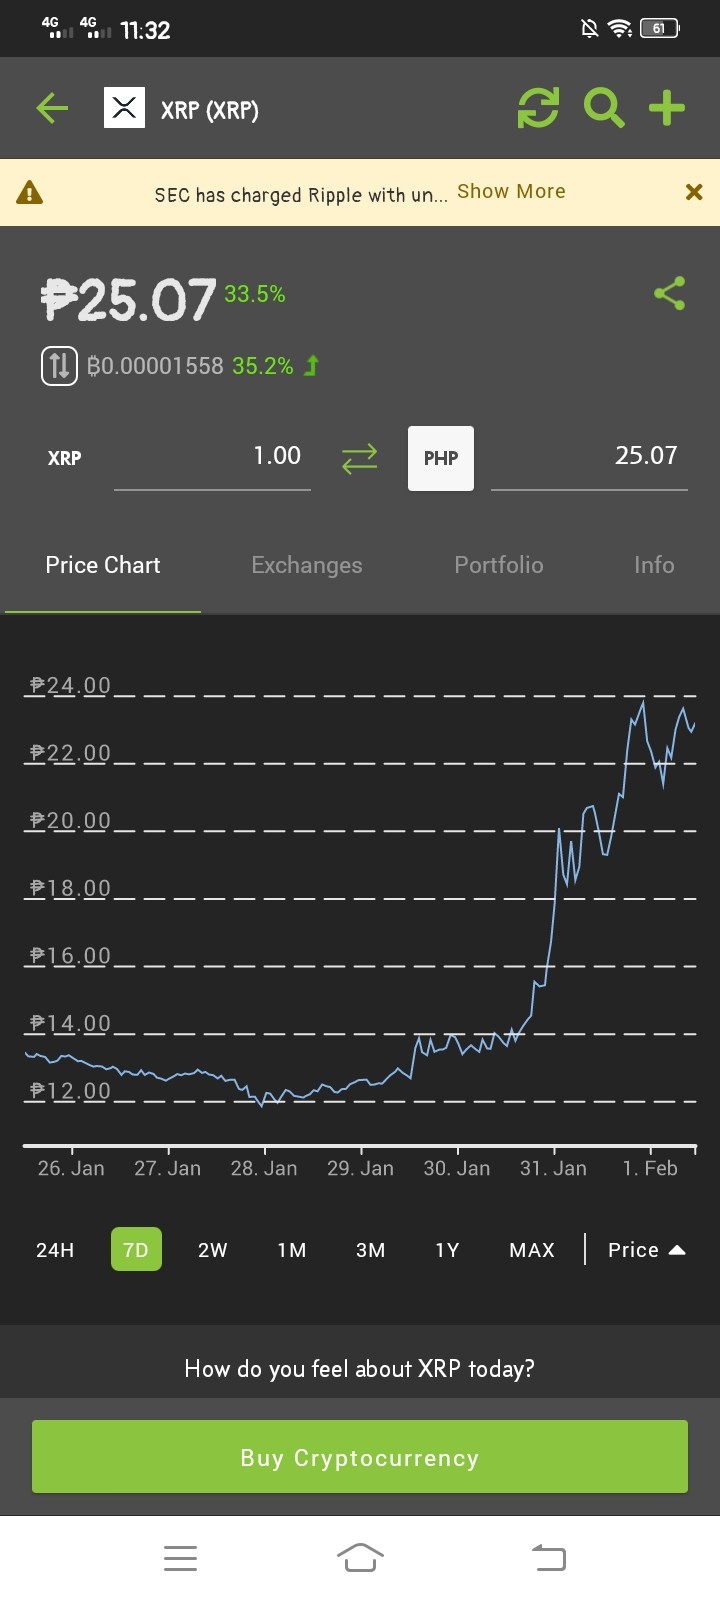
Task: Toggle the BTC price switch icon
Action: 59,365
